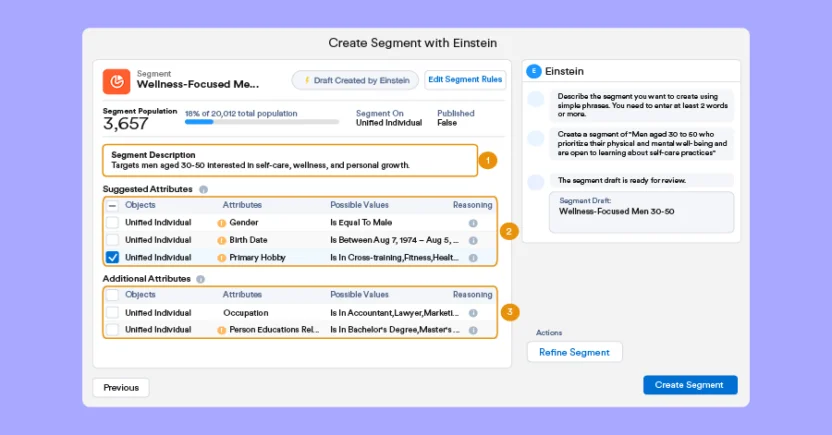The width and height of the screenshot is (832, 435).
Task: Check the Occupation attribute checkbox
Action: 112,312
